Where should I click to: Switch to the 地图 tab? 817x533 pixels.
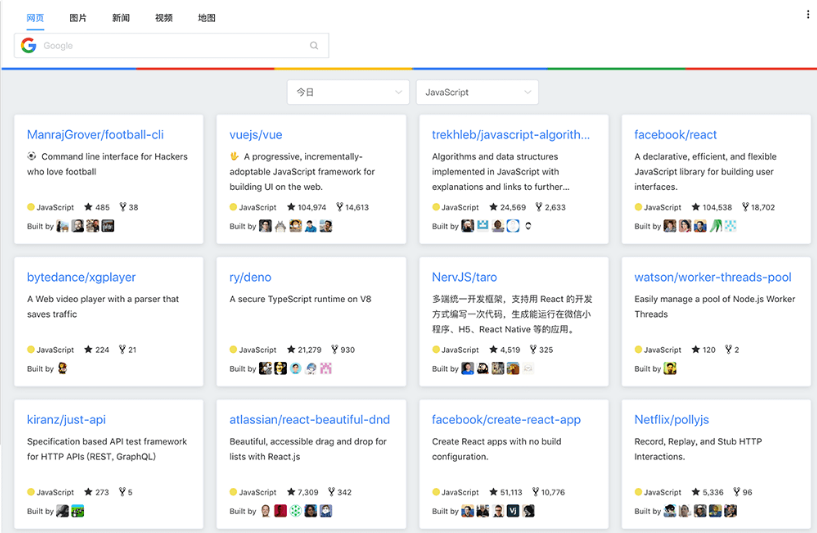point(206,18)
